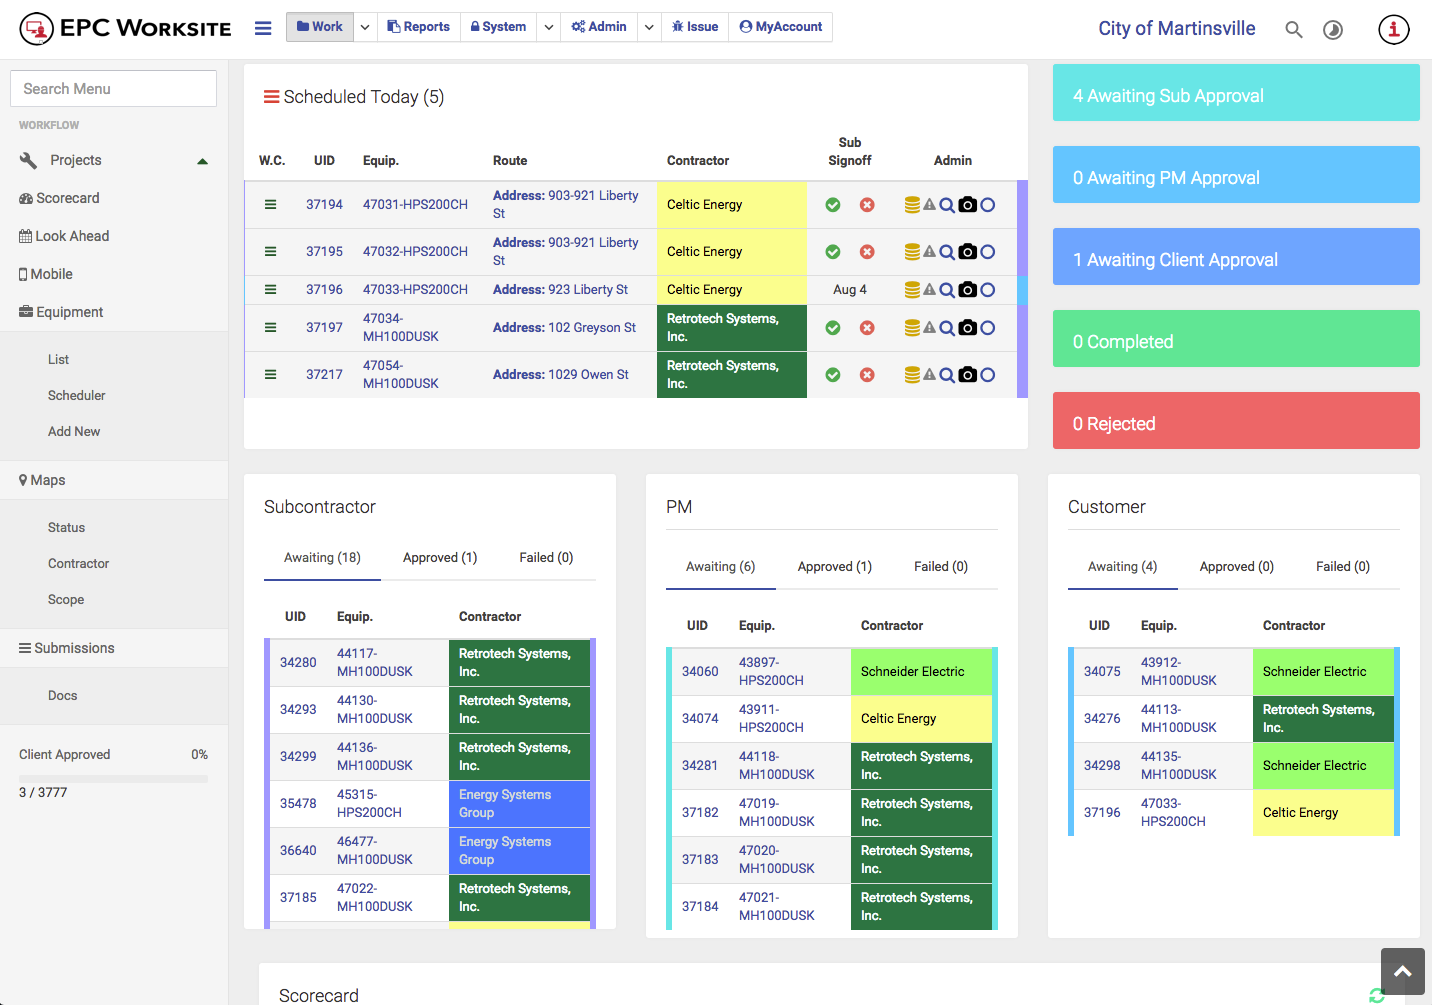
Task: Collapse the Projects sidebar section
Action: pyautogui.click(x=203, y=161)
